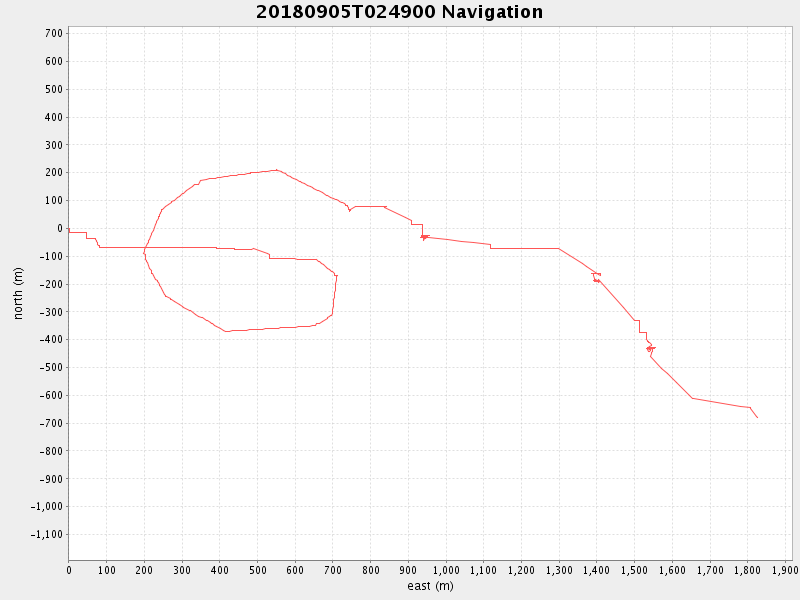The width and height of the screenshot is (800, 600).
Task: Click the -1,100 tick on the north axis
Action: click(46, 534)
